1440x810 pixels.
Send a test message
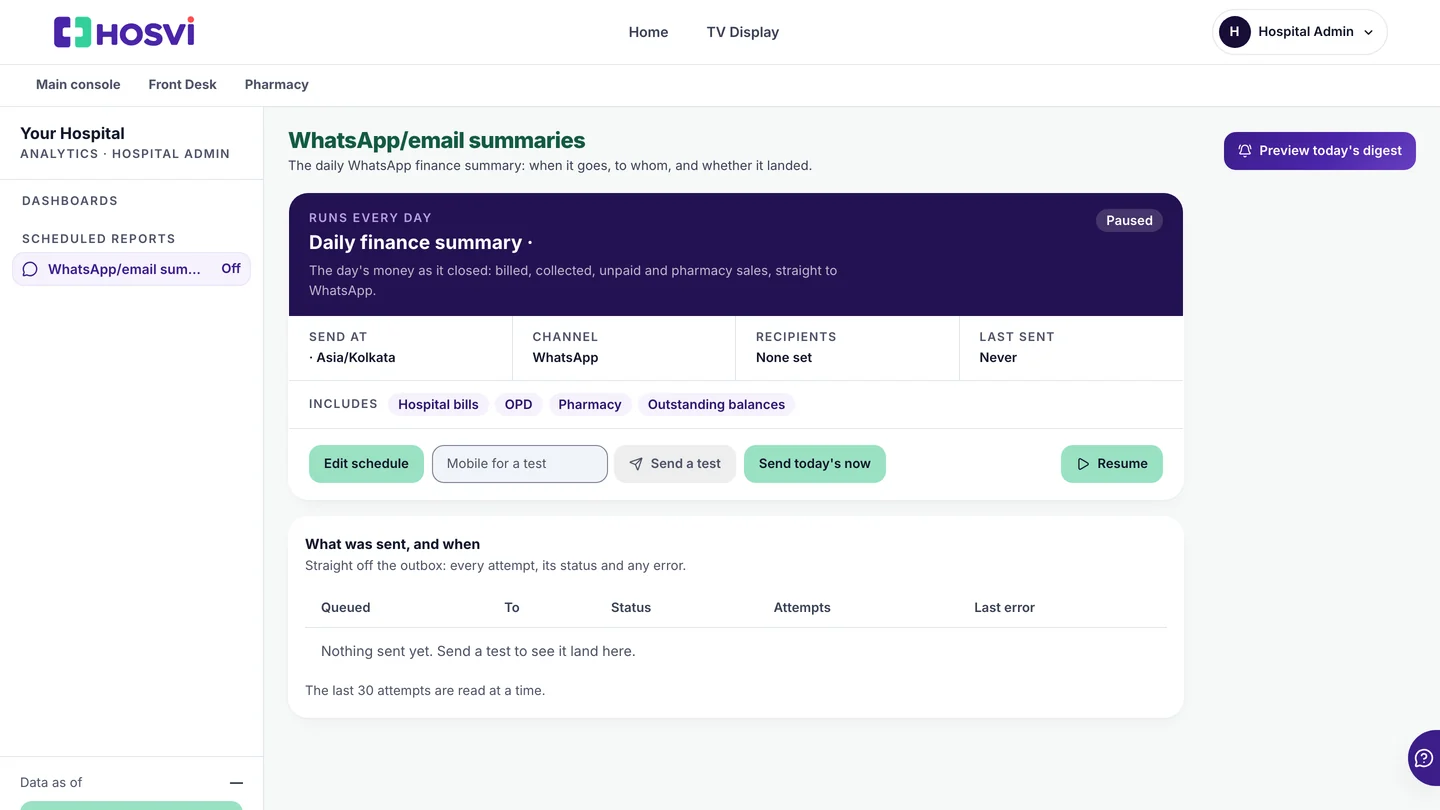[675, 464]
